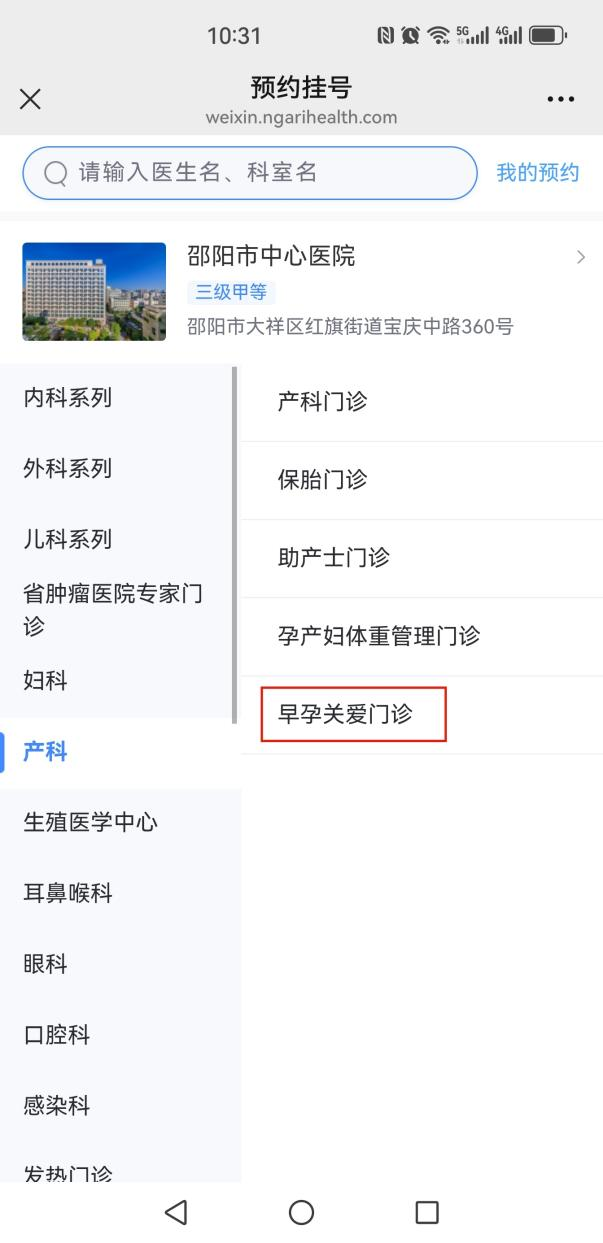603x1243 pixels.
Task: Choose 生殖医学中心 in sidebar
Action: click(90, 823)
